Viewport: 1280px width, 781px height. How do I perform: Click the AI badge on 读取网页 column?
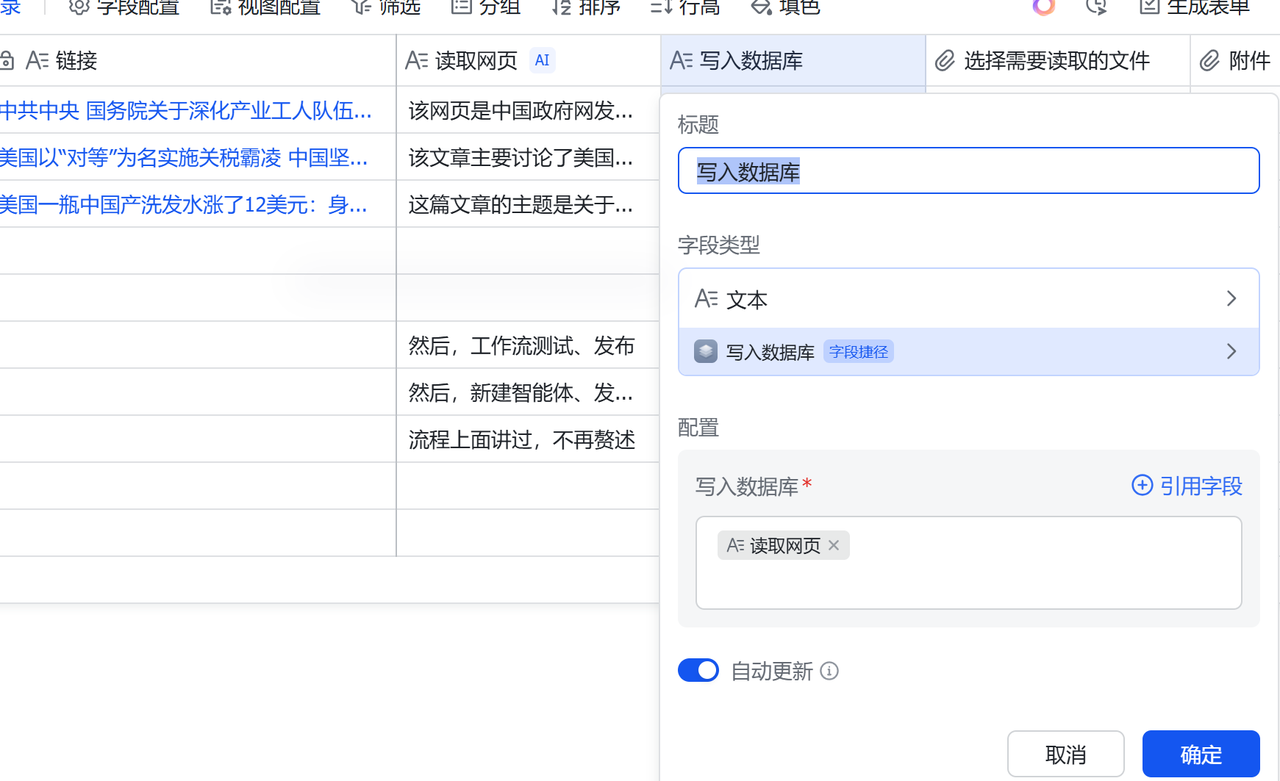(x=541, y=60)
